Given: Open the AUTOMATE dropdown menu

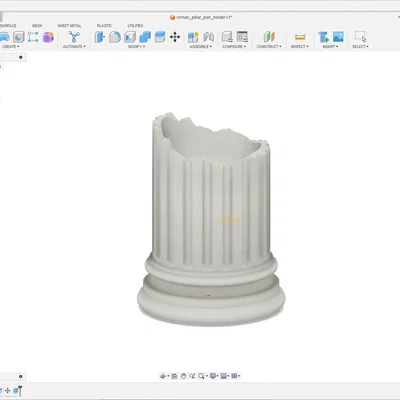Looking at the screenshot, I should 74,47.
